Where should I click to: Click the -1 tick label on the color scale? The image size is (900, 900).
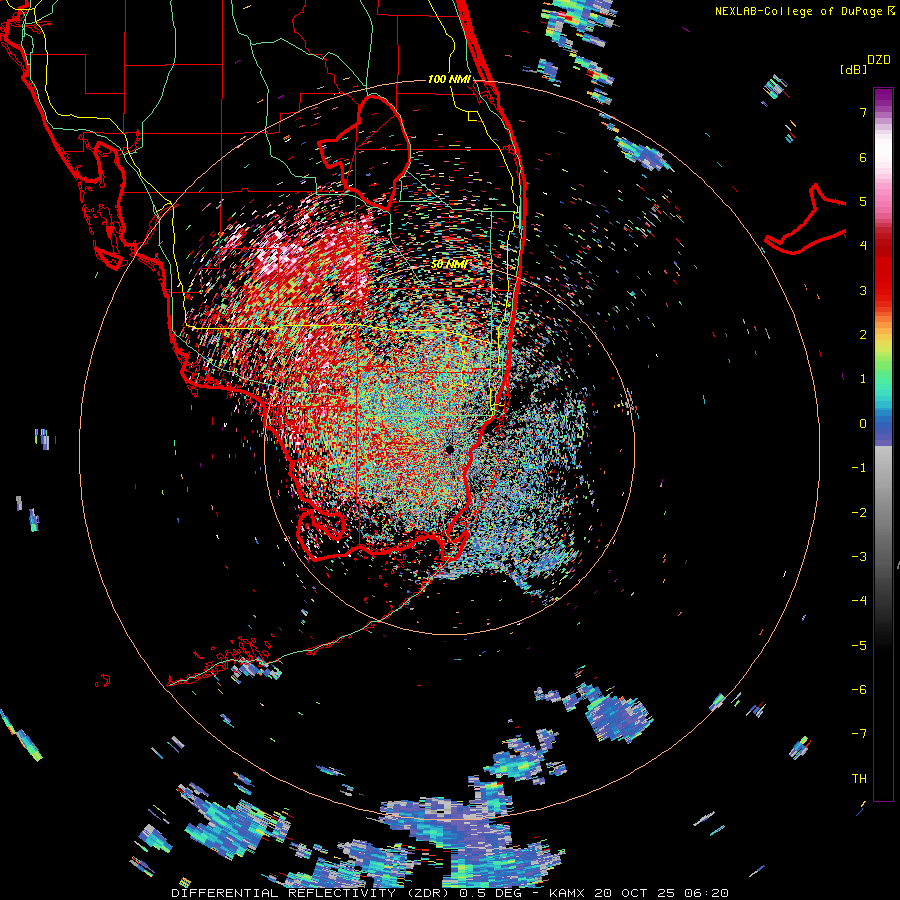click(x=859, y=468)
